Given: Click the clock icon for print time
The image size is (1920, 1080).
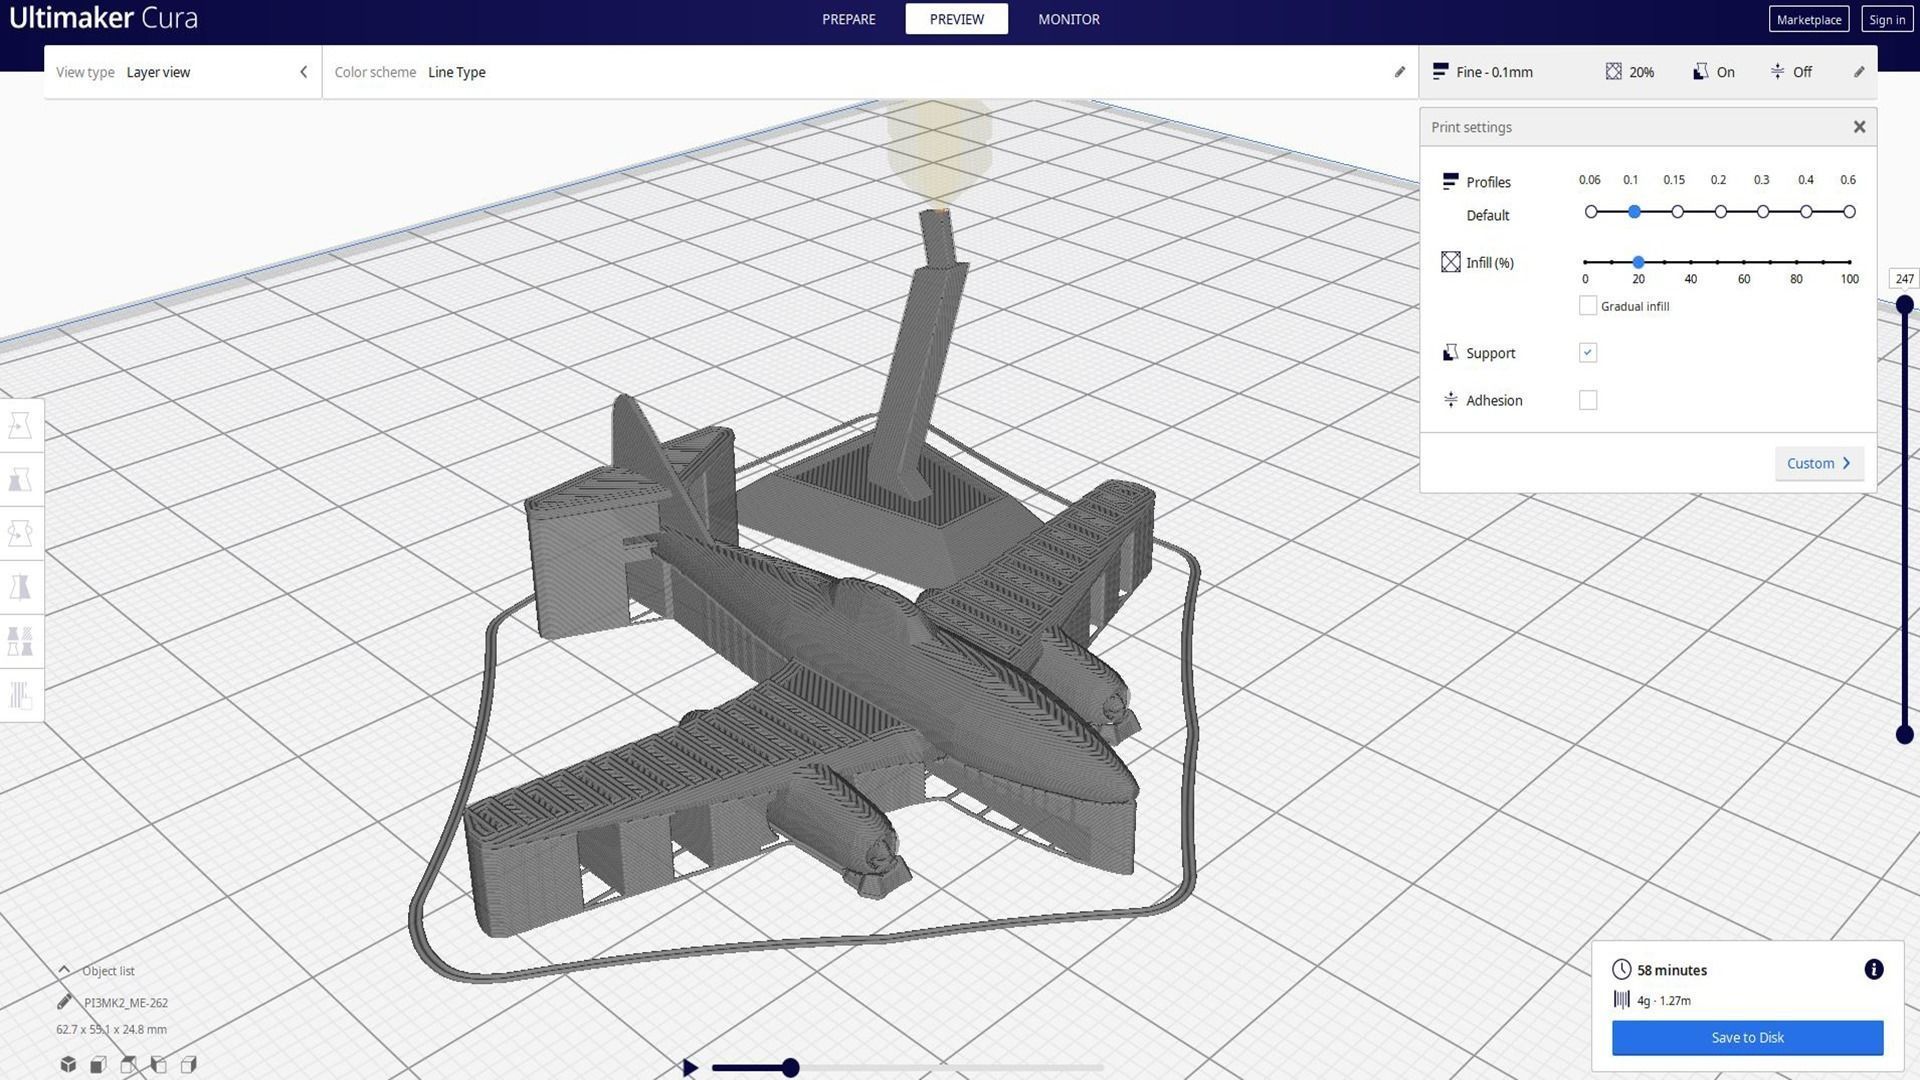Looking at the screenshot, I should 1621,969.
